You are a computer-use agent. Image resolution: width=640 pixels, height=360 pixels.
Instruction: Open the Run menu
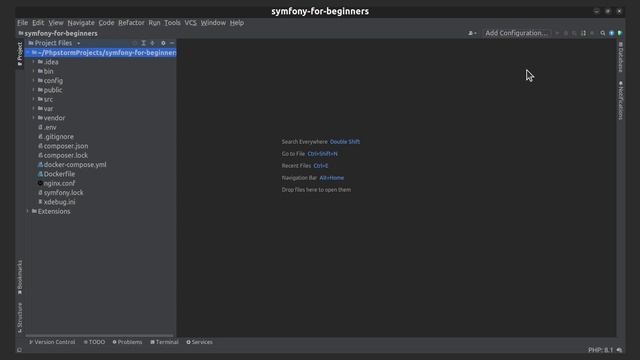154,23
